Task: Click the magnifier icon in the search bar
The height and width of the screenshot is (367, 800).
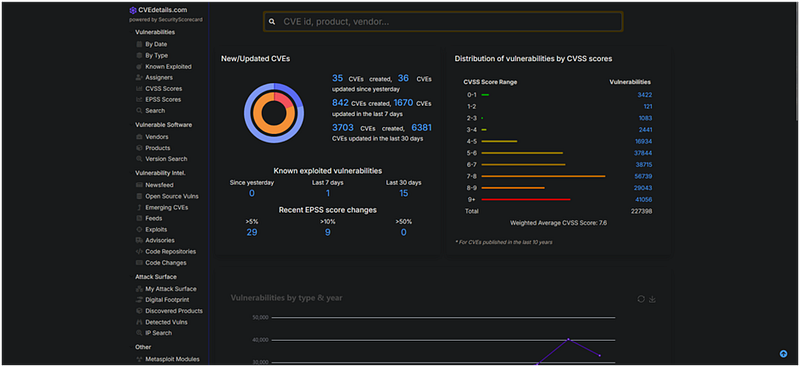Action: pos(272,22)
